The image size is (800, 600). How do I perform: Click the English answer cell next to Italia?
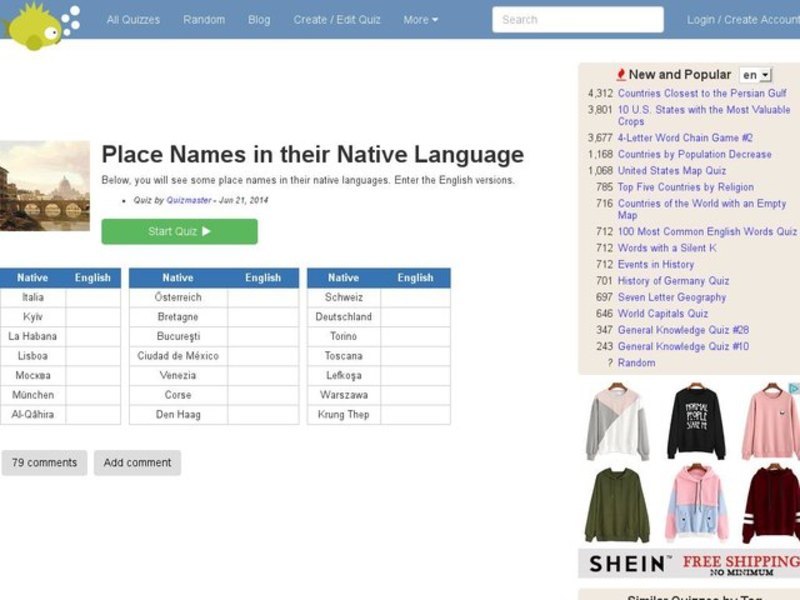coord(92,298)
